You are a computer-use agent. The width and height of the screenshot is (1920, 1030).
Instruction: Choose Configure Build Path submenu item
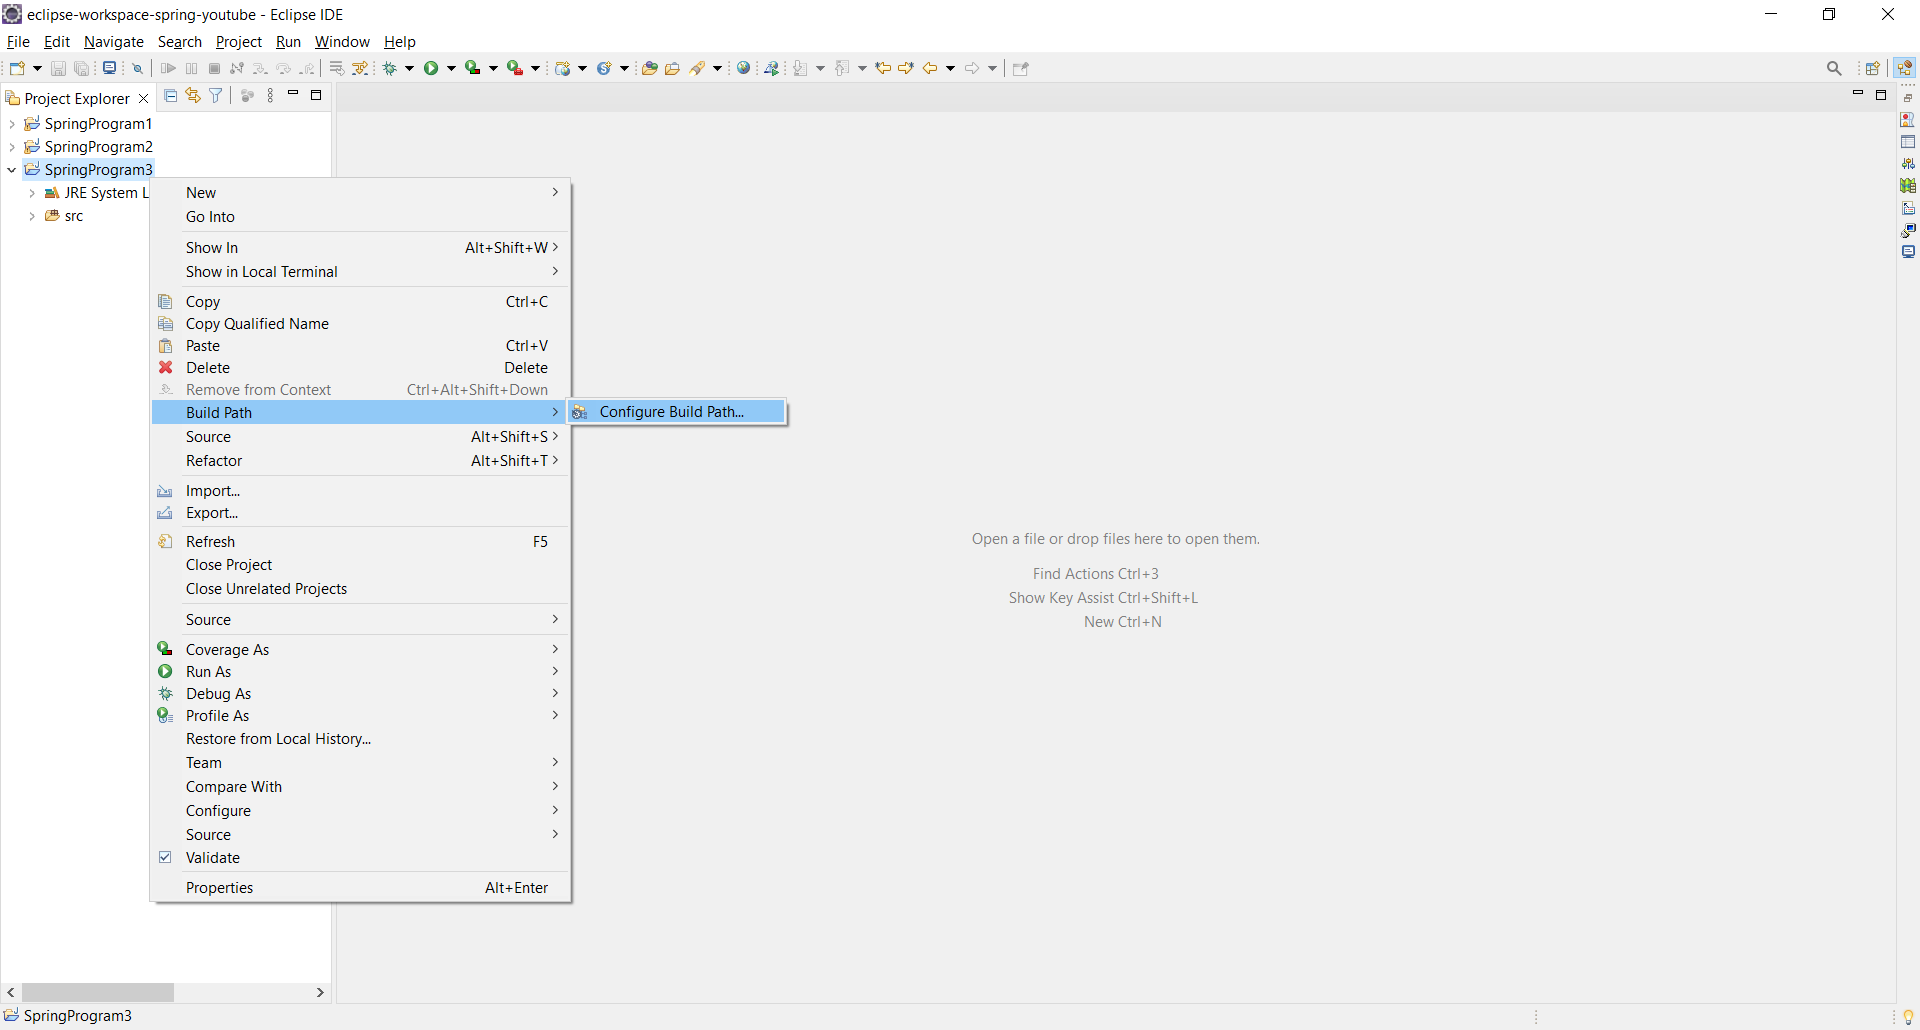pos(677,412)
